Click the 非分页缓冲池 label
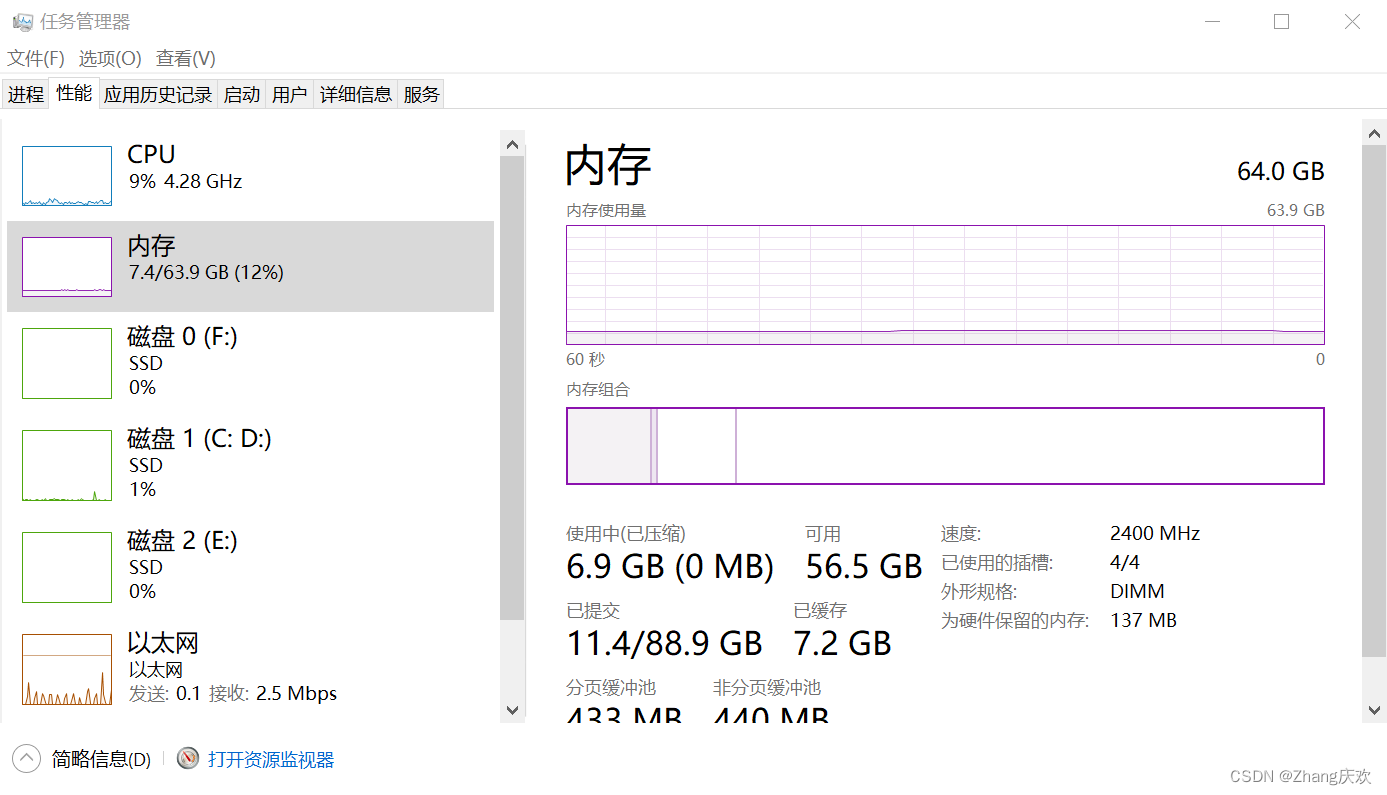This screenshot has width=1387, height=795. pyautogui.click(x=767, y=687)
